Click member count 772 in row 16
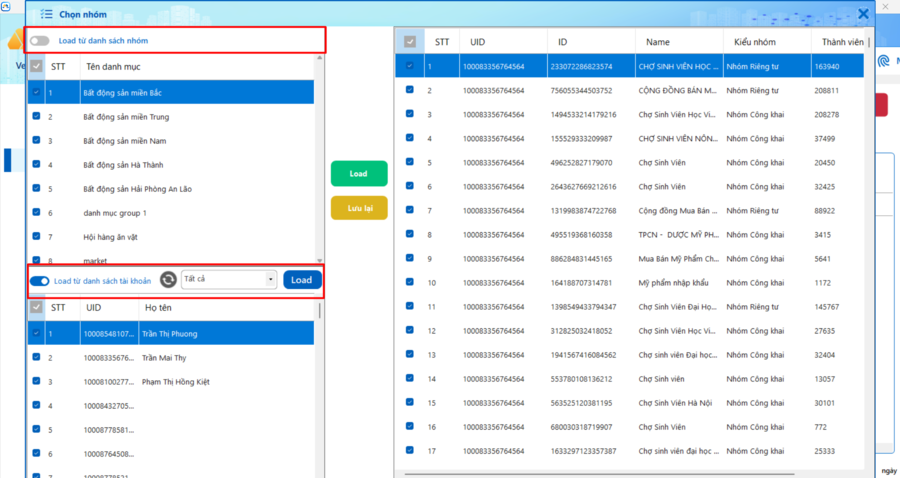 point(820,427)
